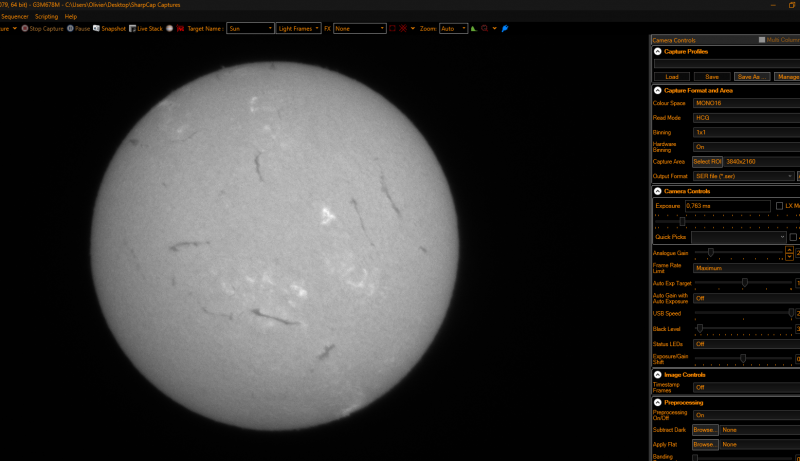Open the focus tool dropdown arrow
Image resolution: width=800 pixels, height=461 pixels.
tap(494, 29)
